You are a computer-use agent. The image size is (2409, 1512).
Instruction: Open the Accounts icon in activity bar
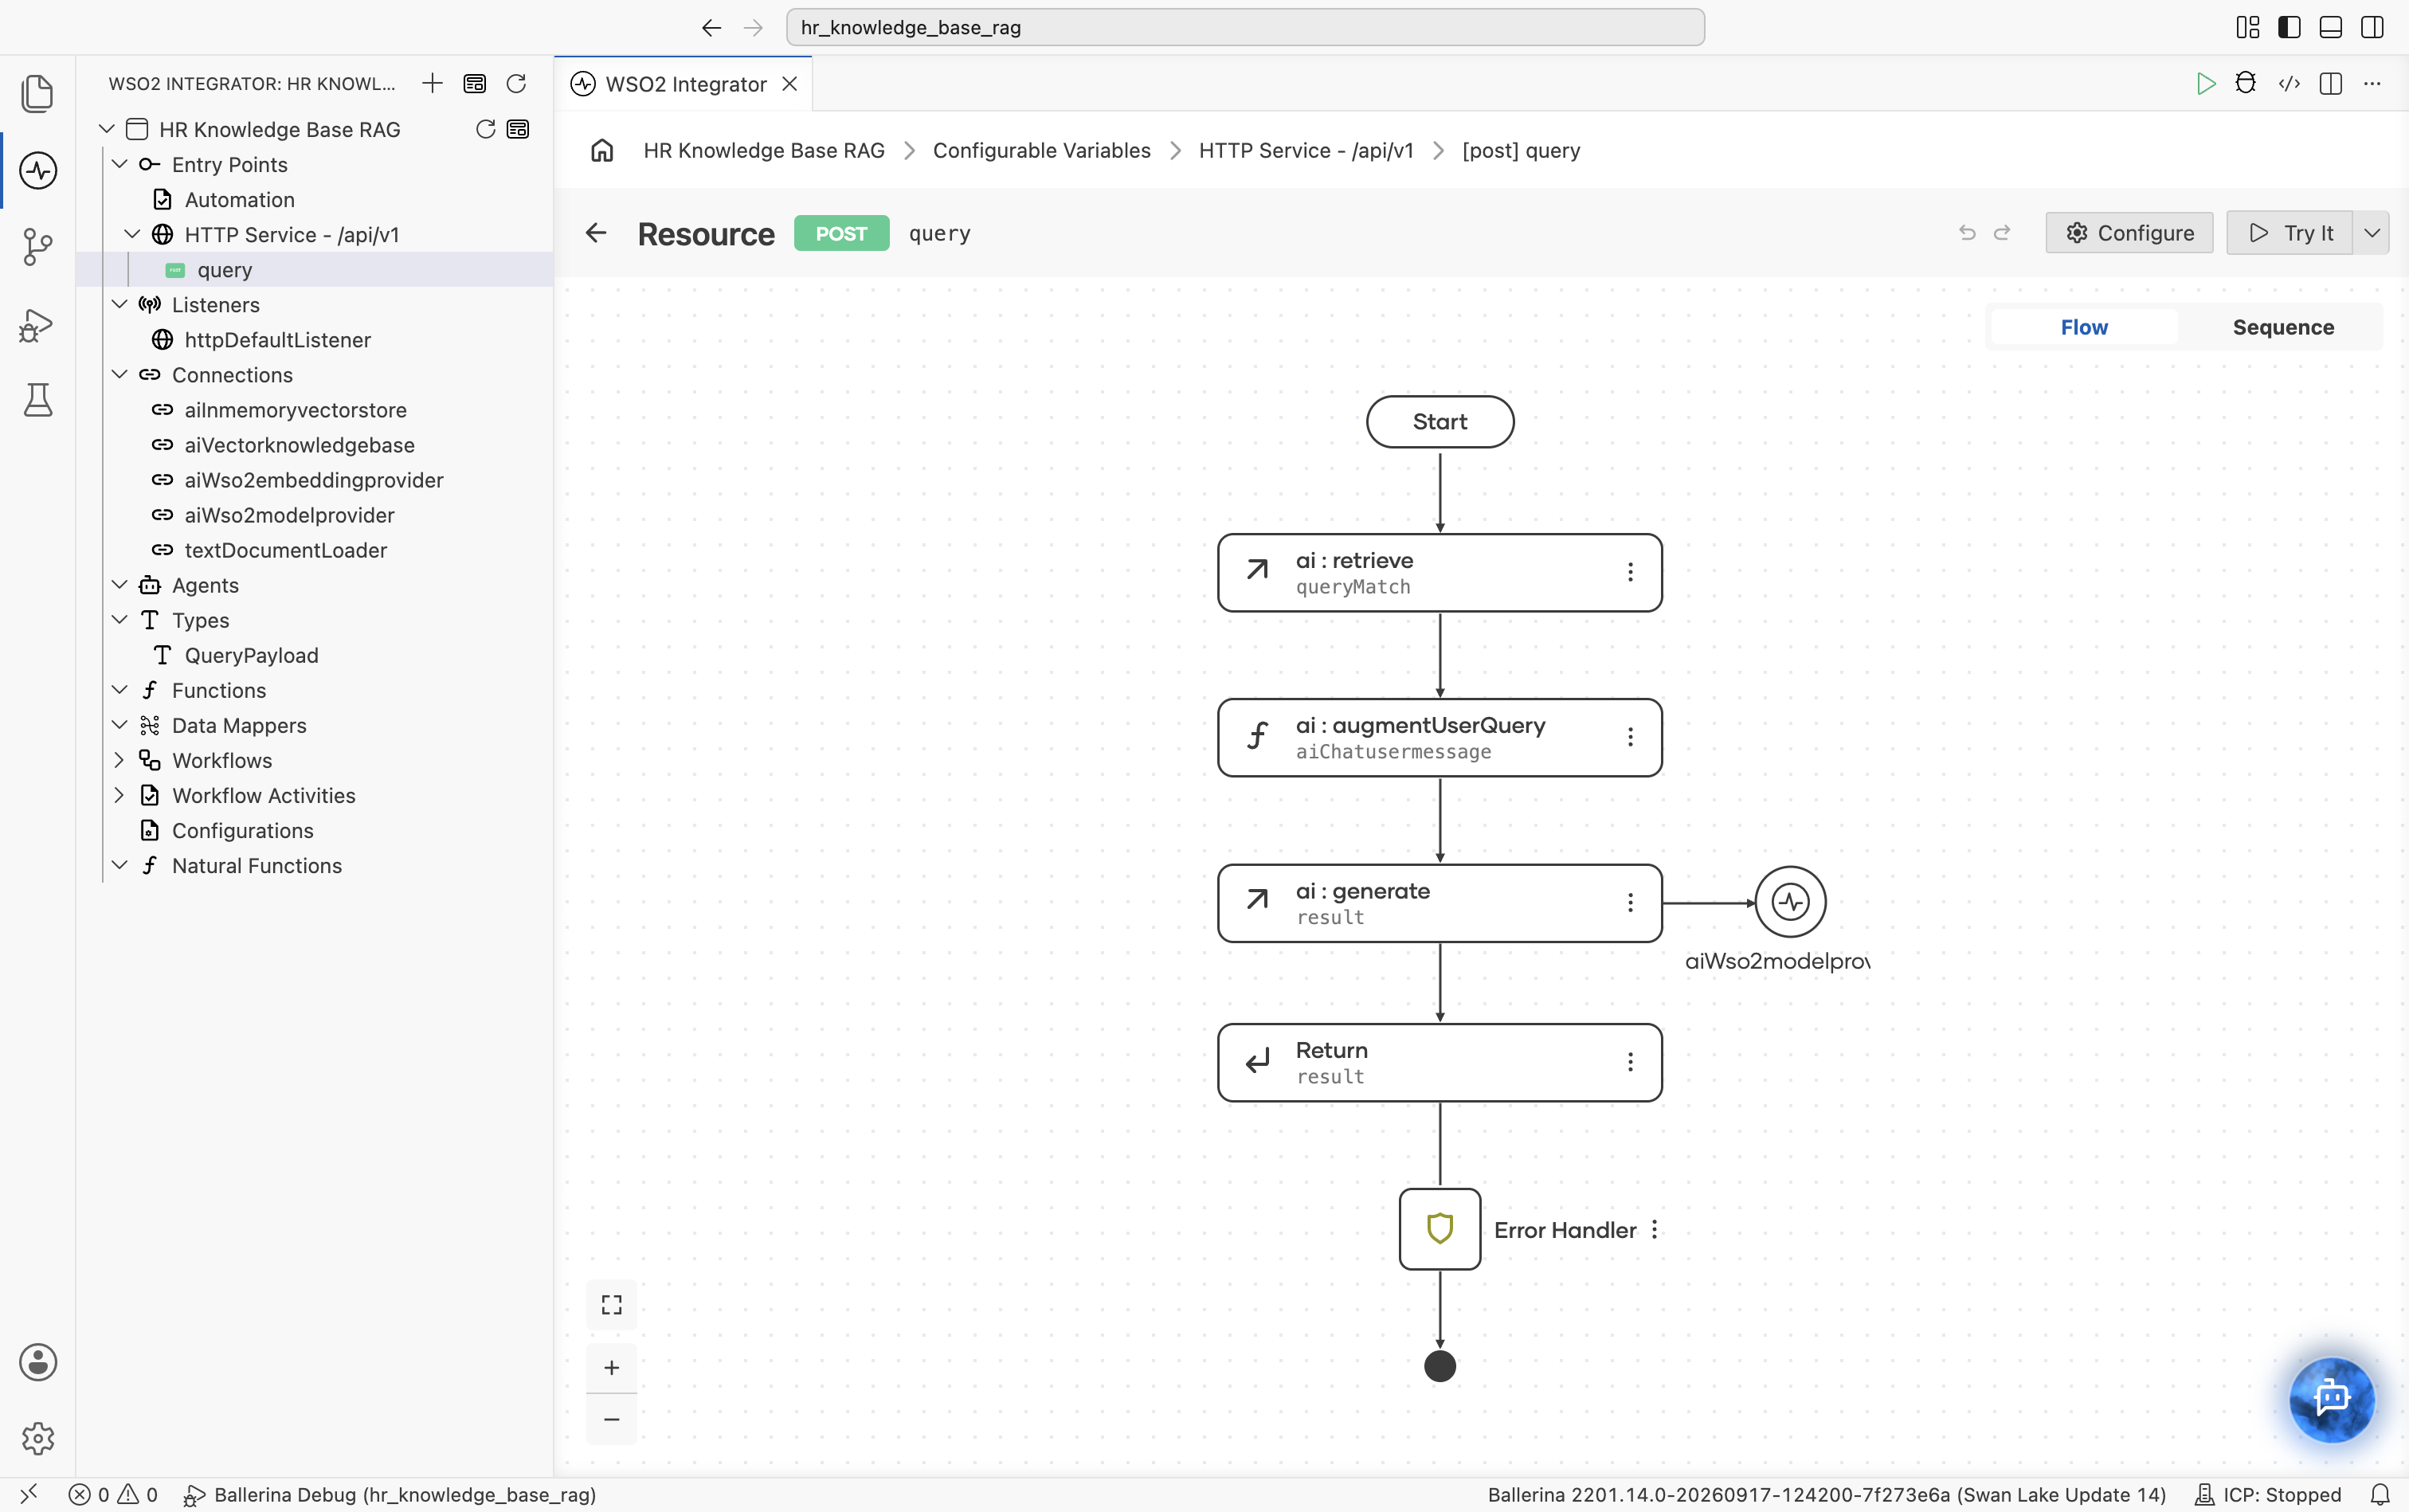coord(37,1362)
